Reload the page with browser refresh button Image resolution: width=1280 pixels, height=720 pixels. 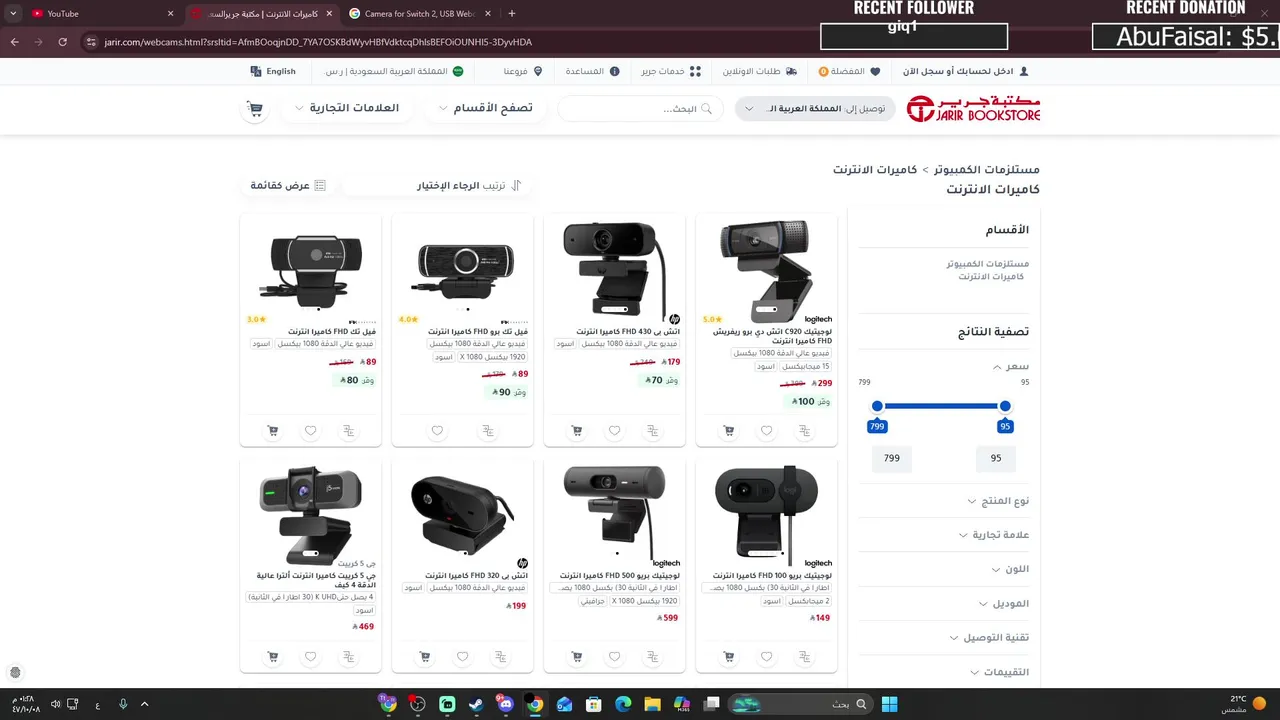tap(62, 42)
